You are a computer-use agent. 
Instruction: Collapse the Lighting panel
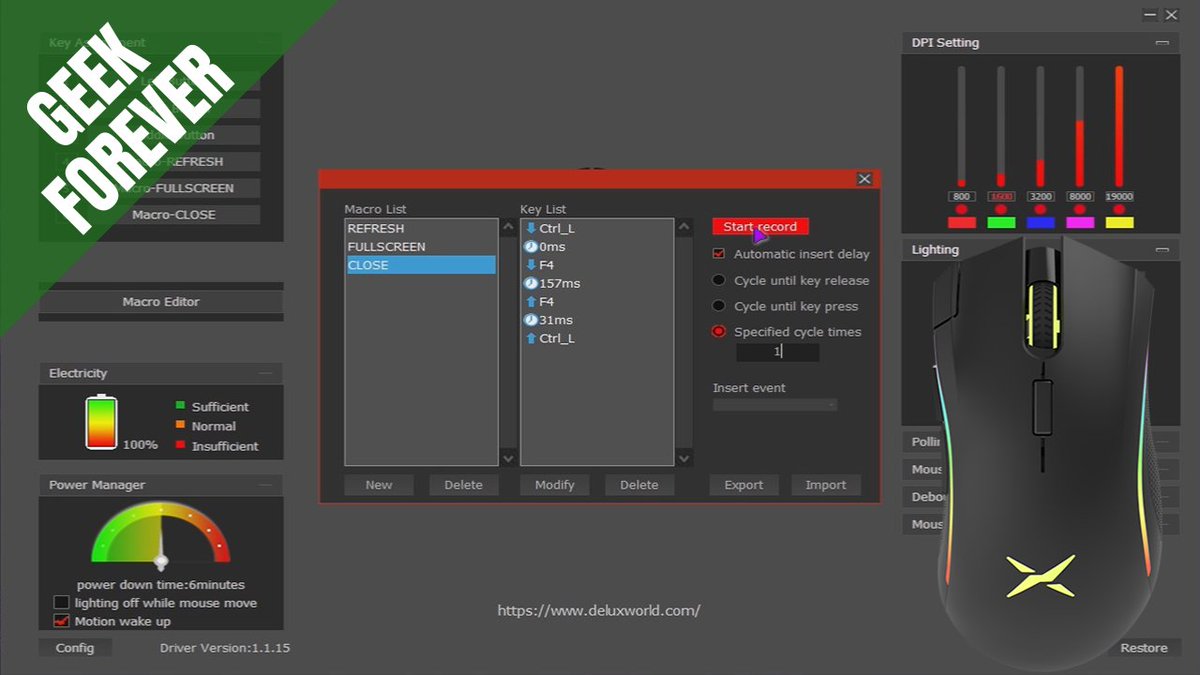pos(1161,250)
